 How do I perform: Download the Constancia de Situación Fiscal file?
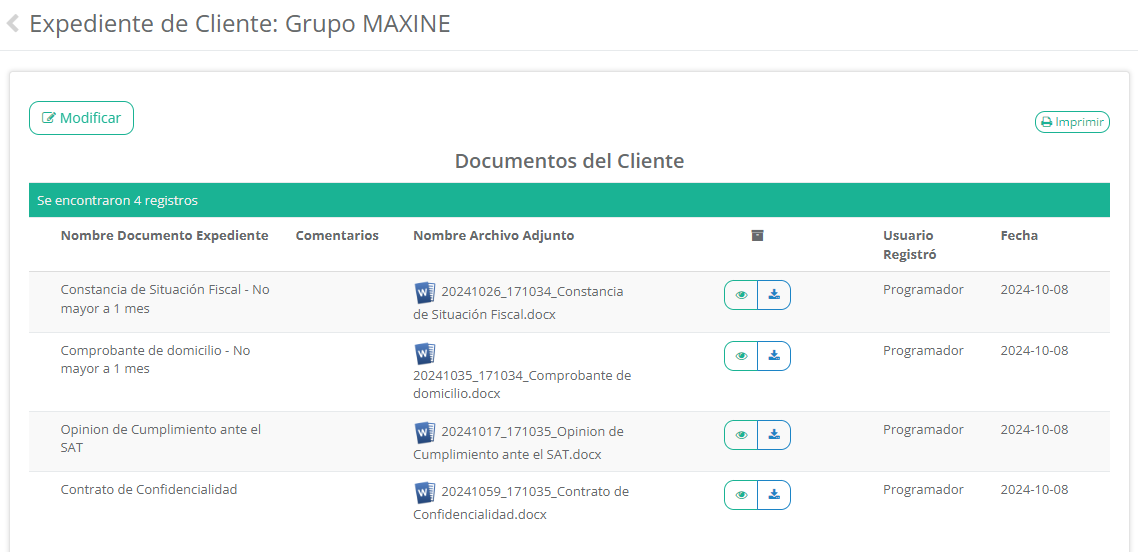[774, 295]
